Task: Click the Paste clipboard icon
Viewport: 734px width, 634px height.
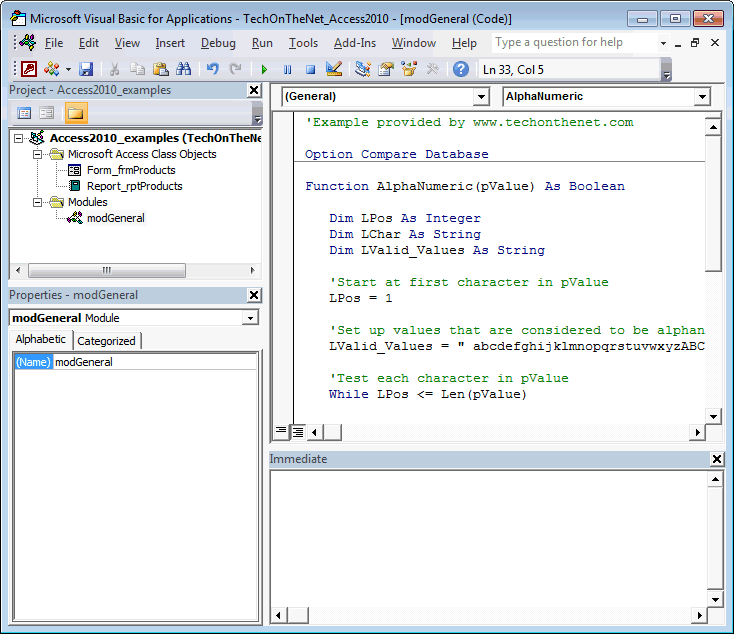Action: (161, 69)
